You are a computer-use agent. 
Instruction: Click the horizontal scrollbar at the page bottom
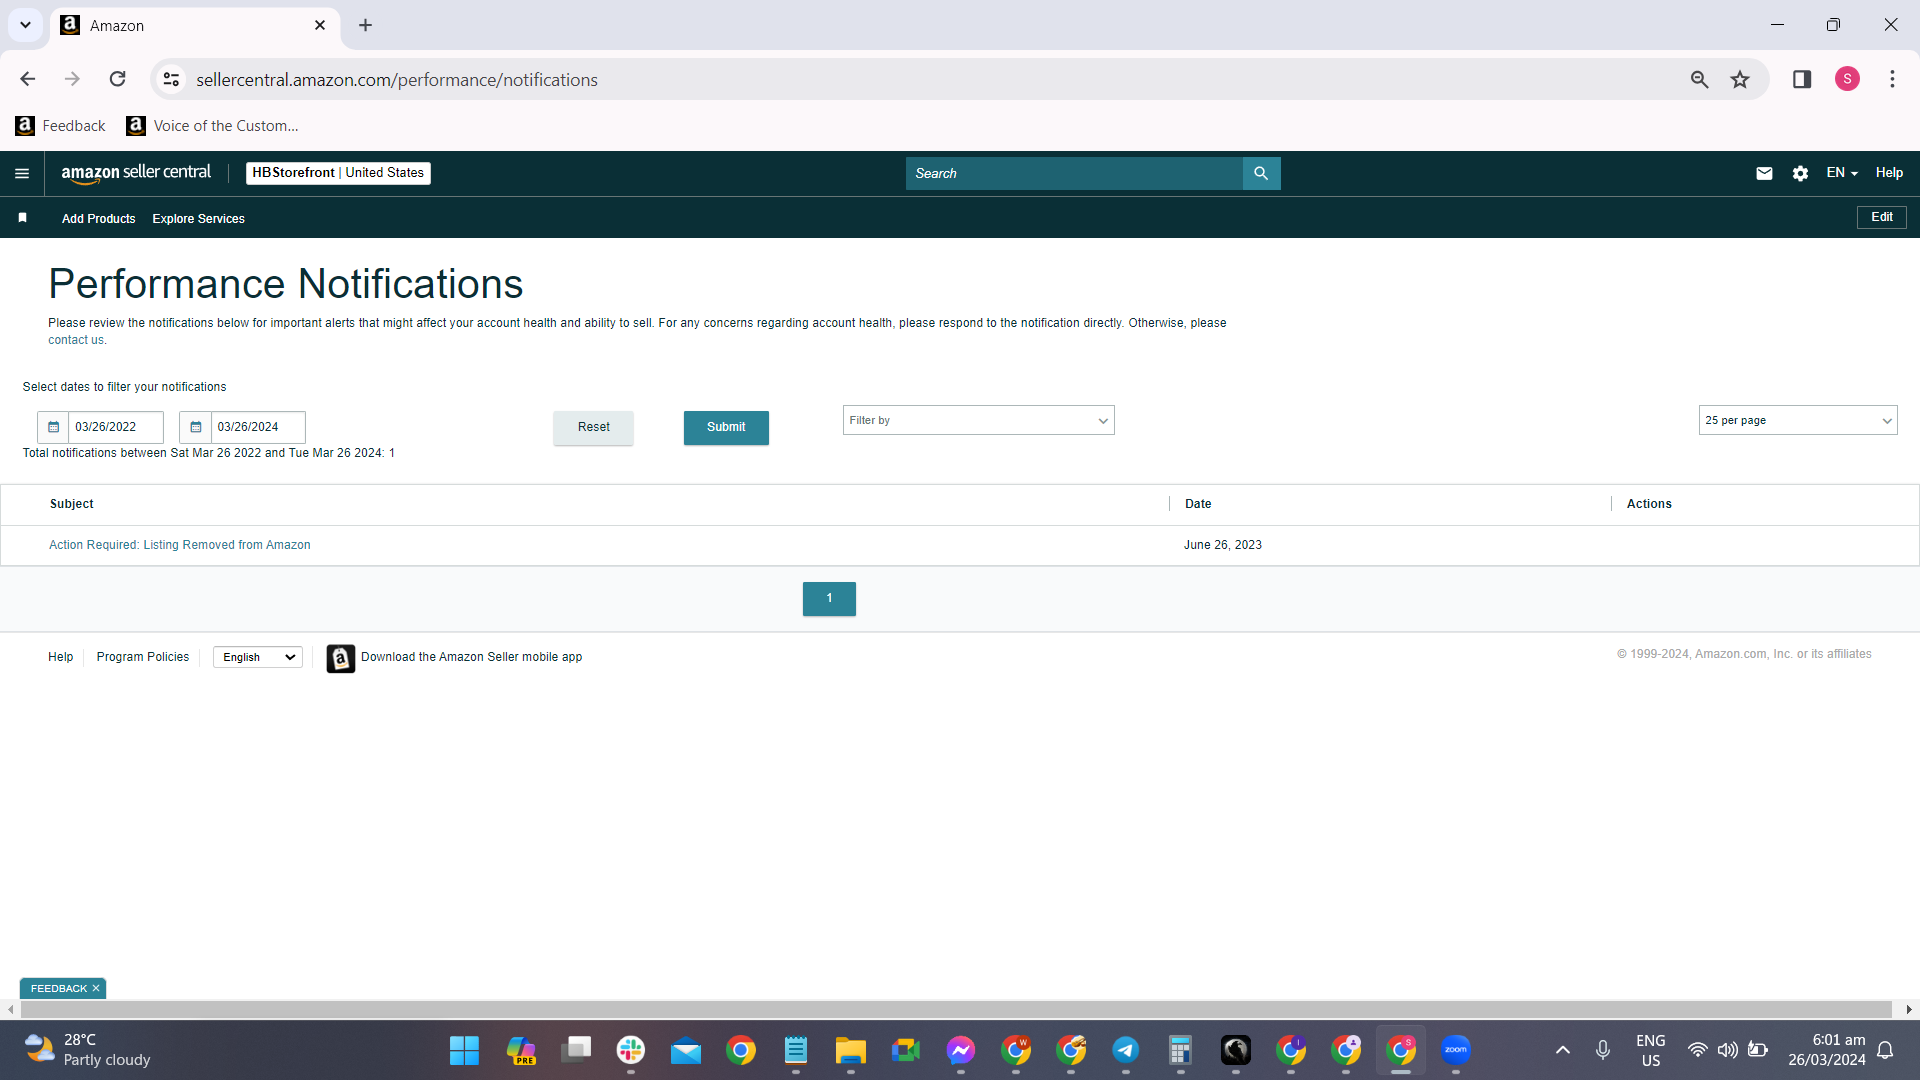[x=956, y=1010]
